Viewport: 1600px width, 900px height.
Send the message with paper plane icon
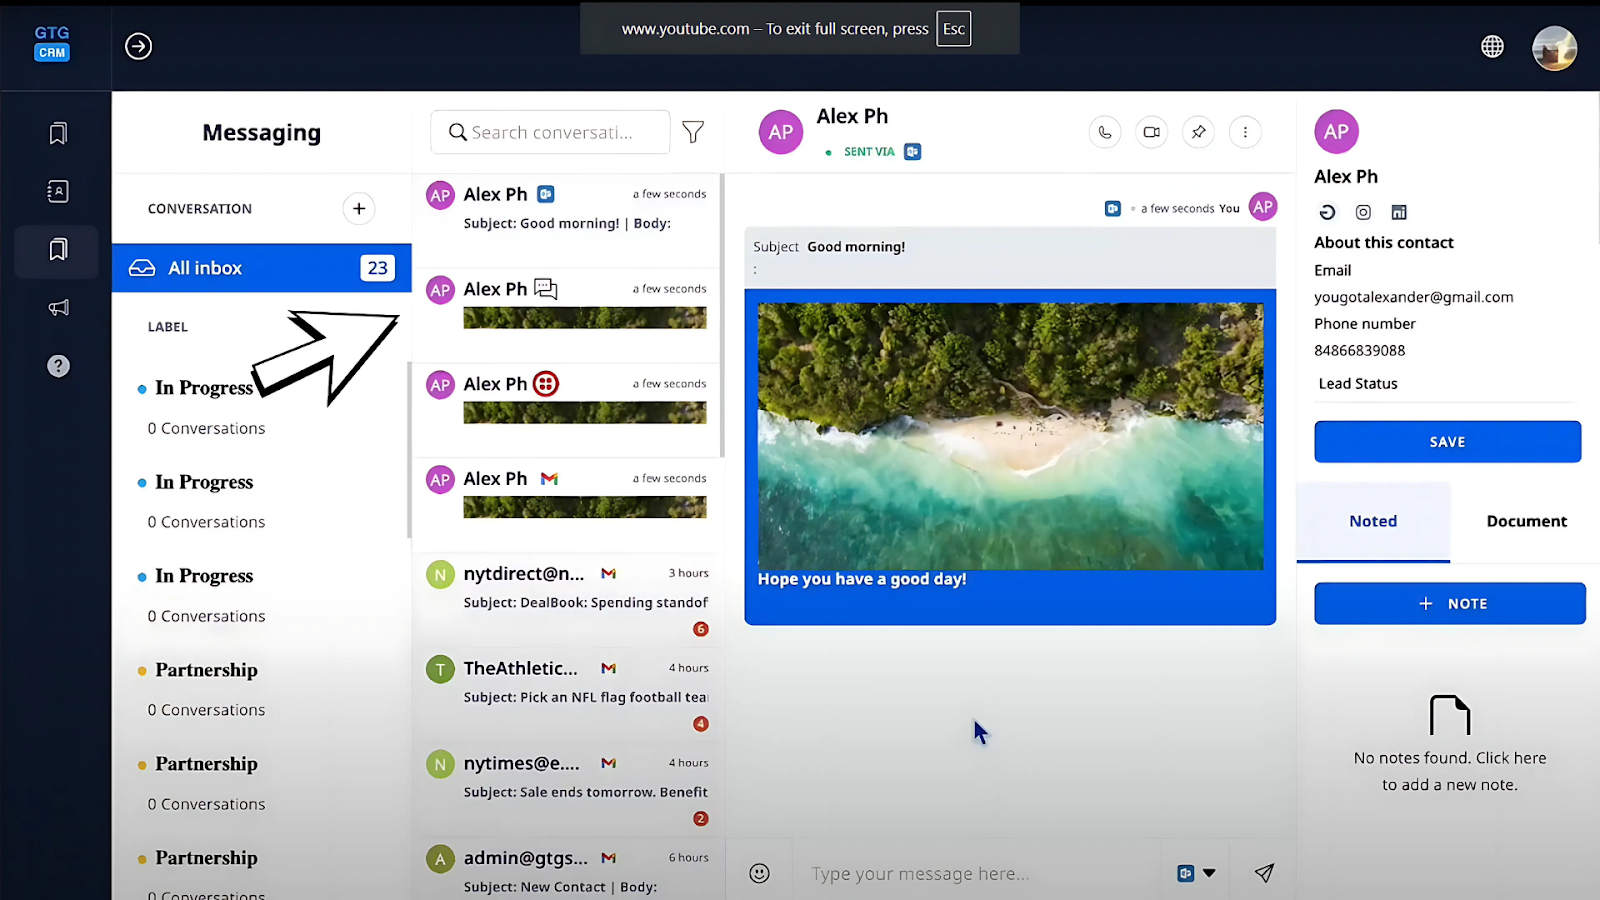[1264, 873]
